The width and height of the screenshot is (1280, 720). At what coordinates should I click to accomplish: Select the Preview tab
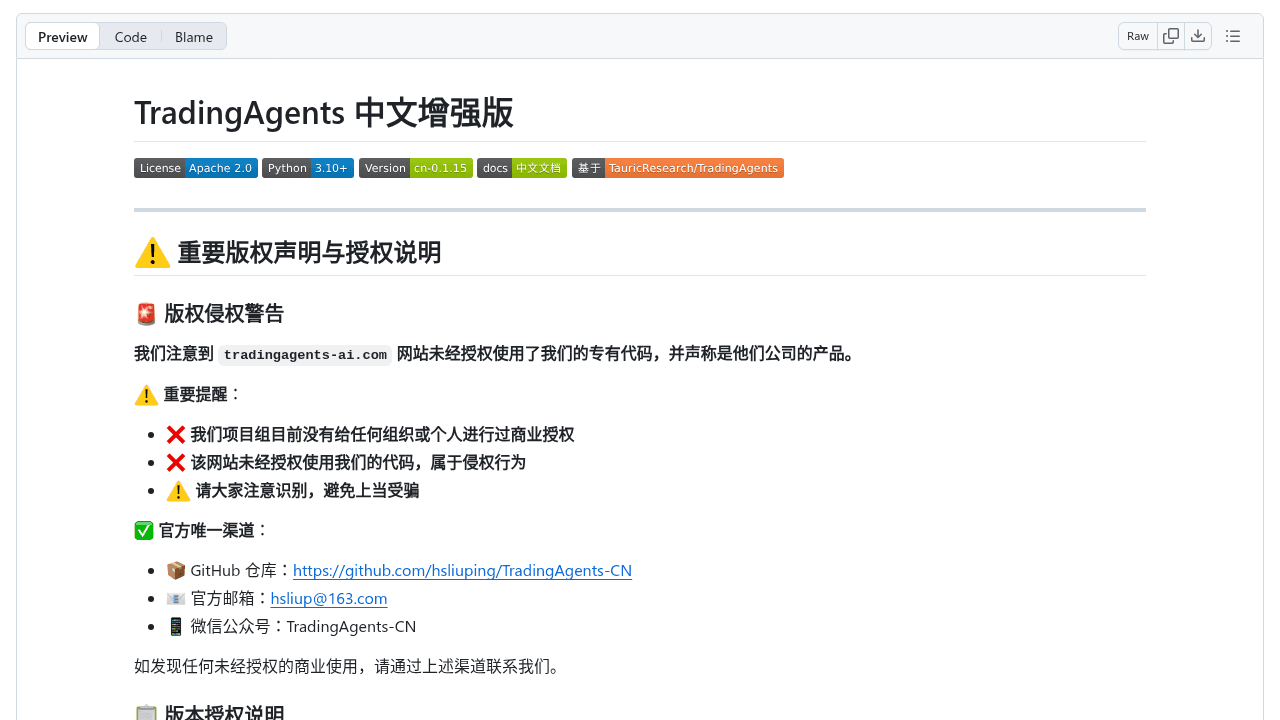click(x=62, y=36)
